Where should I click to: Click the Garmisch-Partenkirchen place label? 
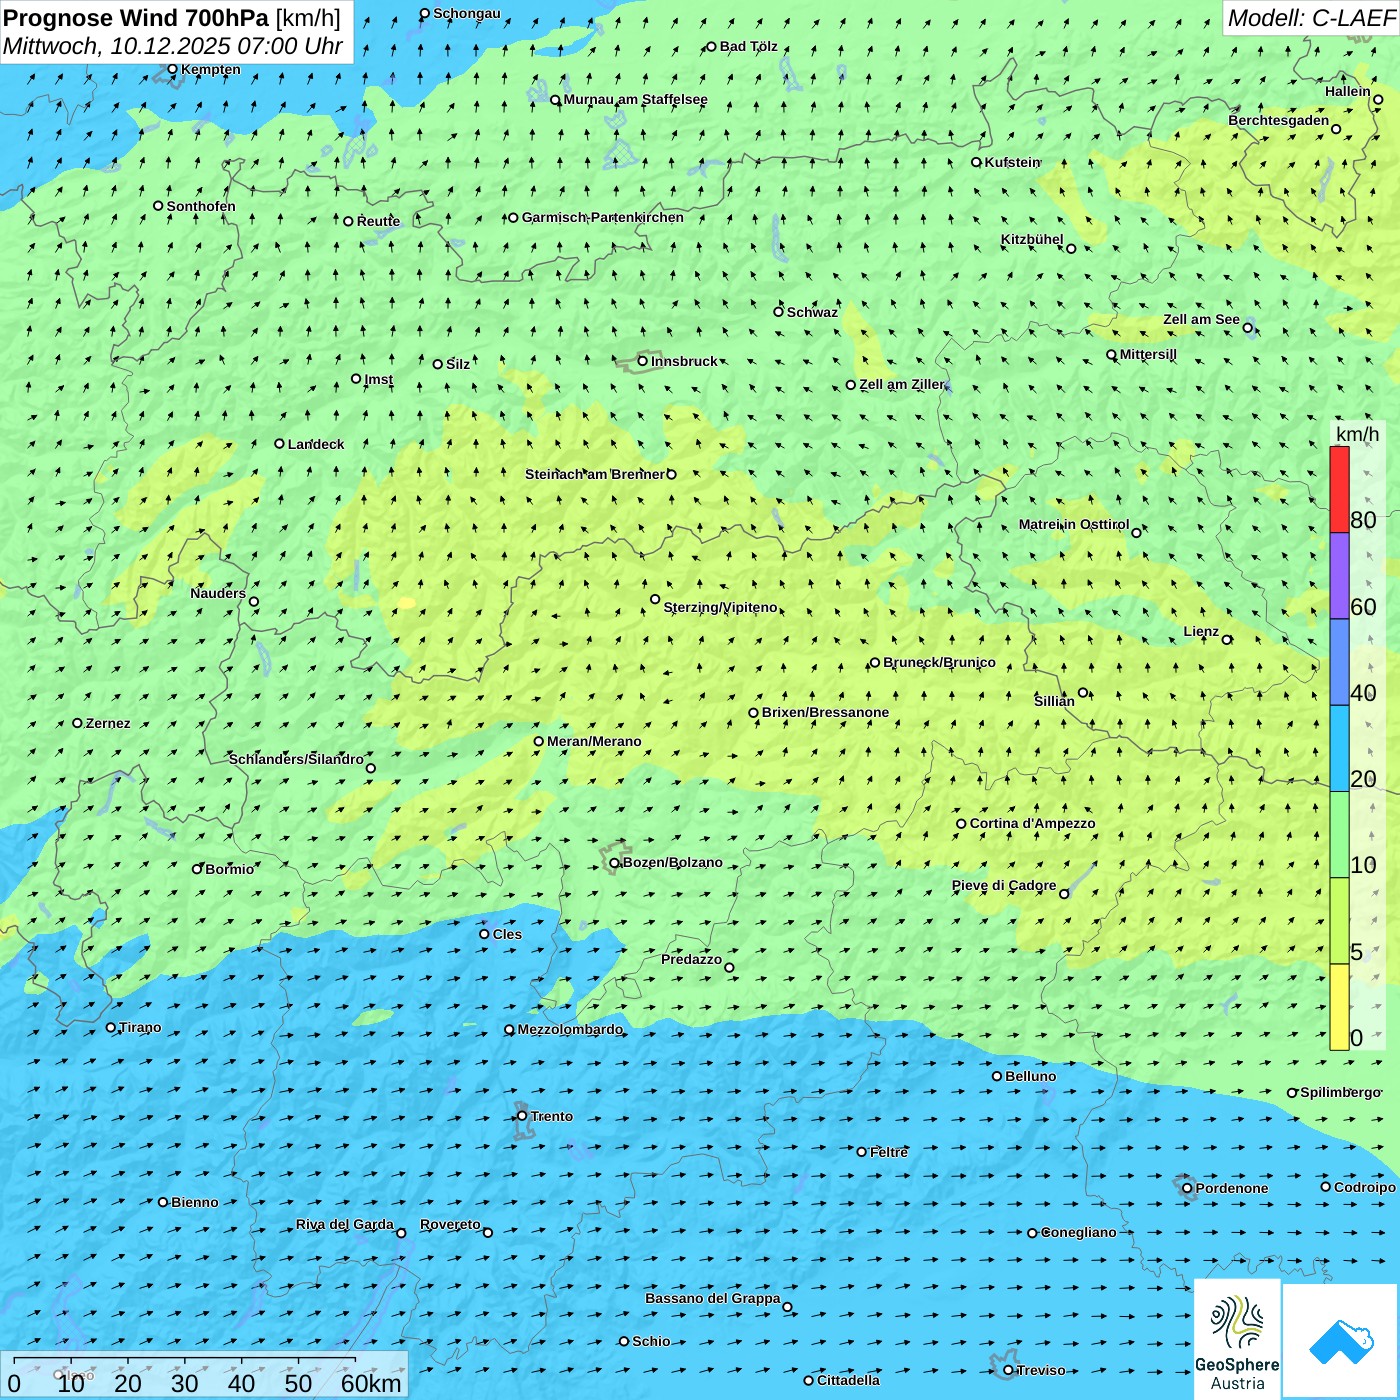point(602,217)
